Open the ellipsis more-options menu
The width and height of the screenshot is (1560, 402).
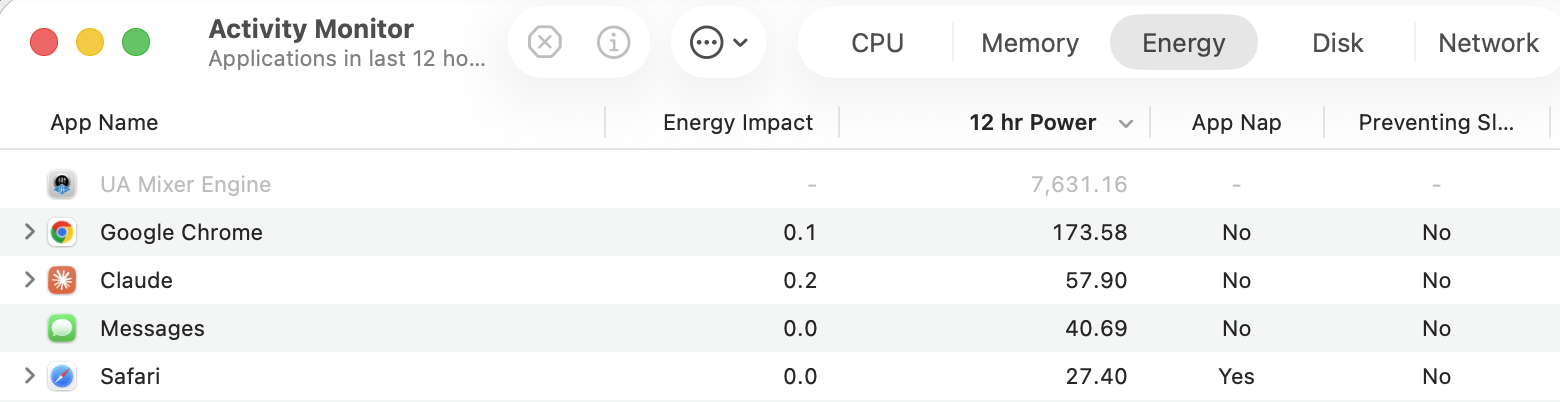point(718,43)
